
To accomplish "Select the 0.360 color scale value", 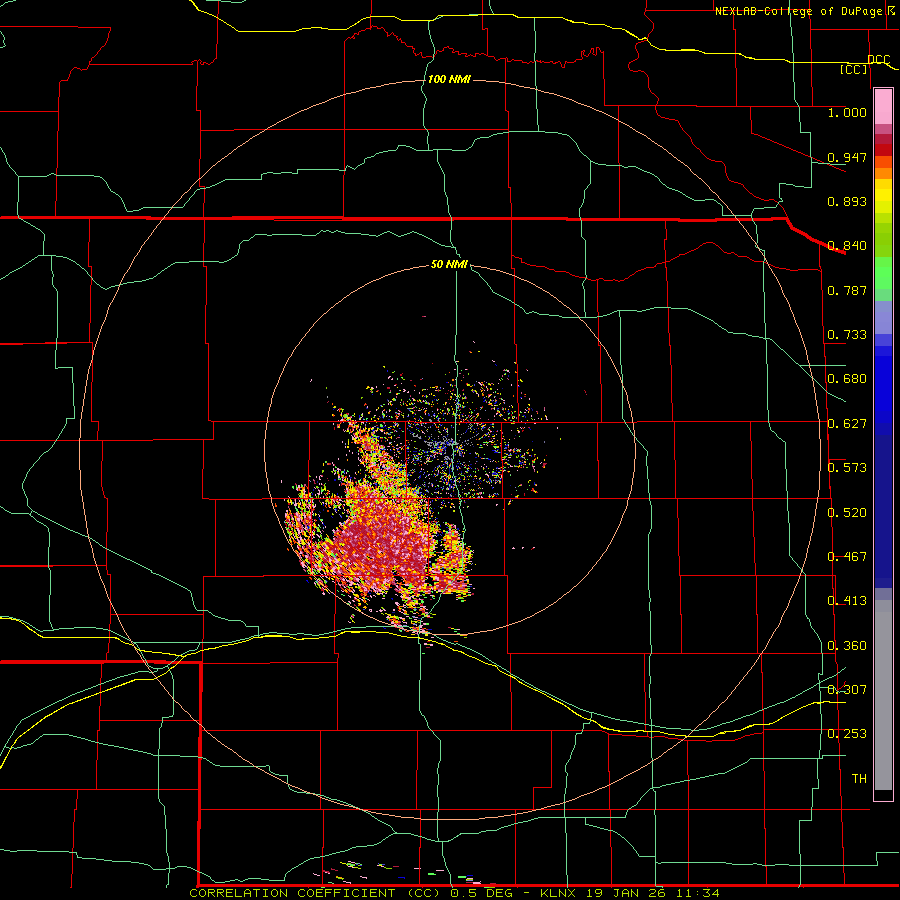I will click(847, 646).
